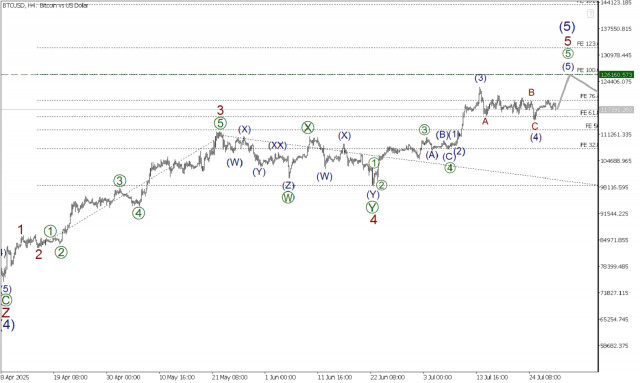
Task: Click the 98116.595 price axis label
Action: [614, 187]
